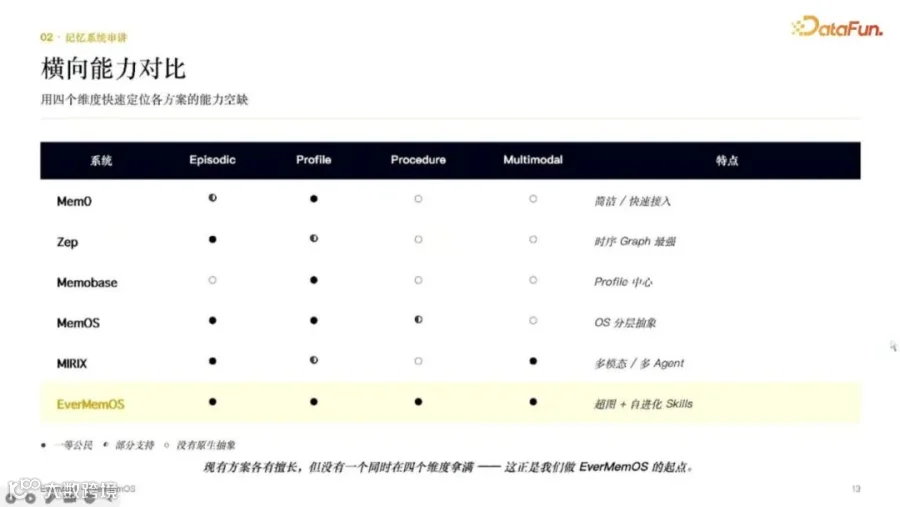
Task: Click the subtitle 用四个维度快速定位各方案的能力空缺
Action: pos(144,99)
